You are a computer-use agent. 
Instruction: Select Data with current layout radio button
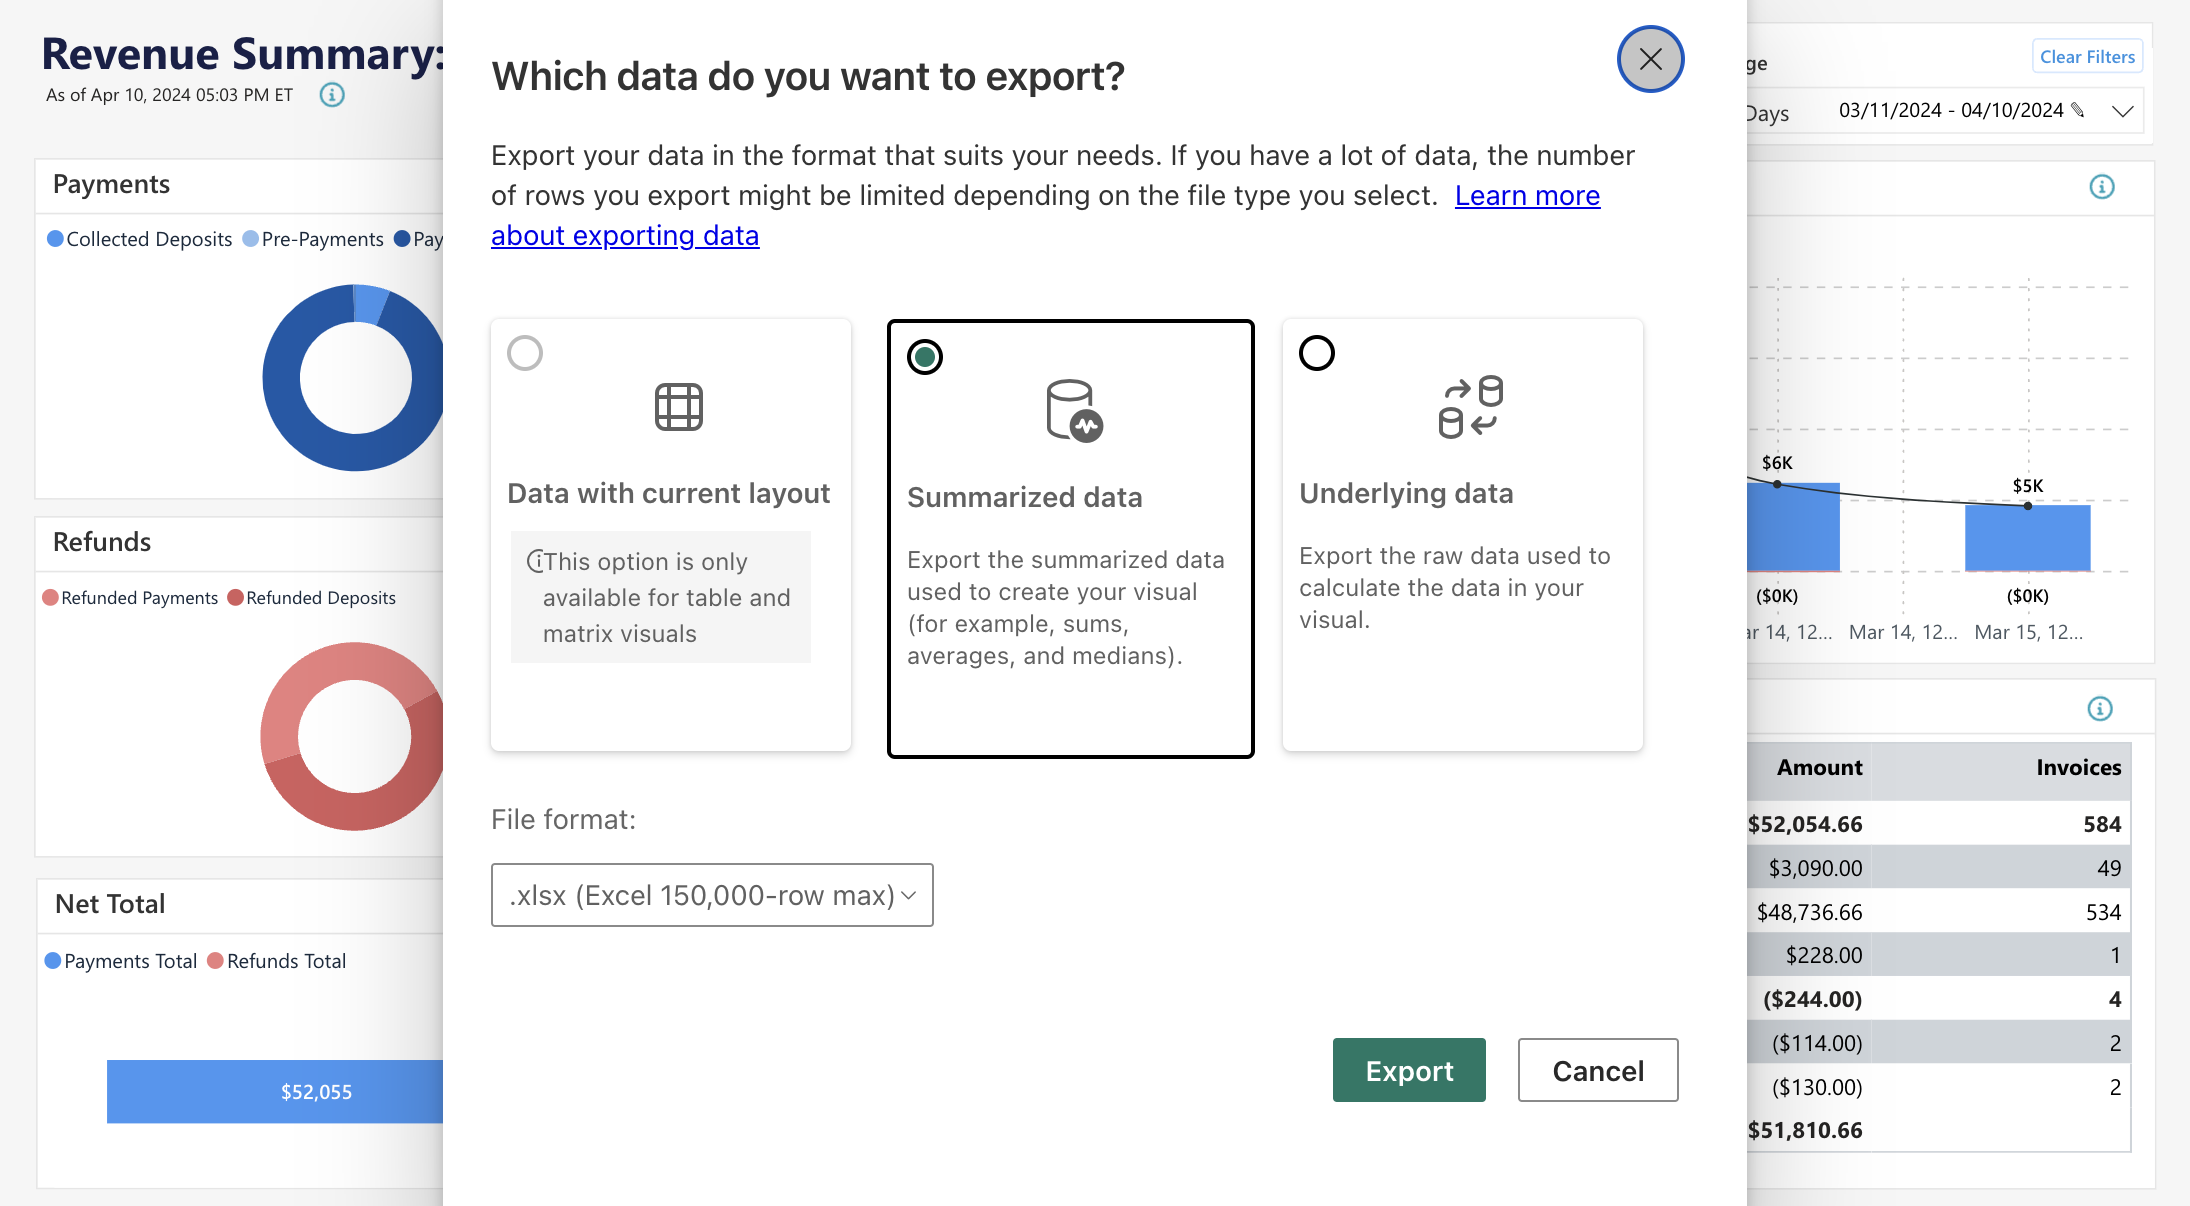[x=525, y=353]
